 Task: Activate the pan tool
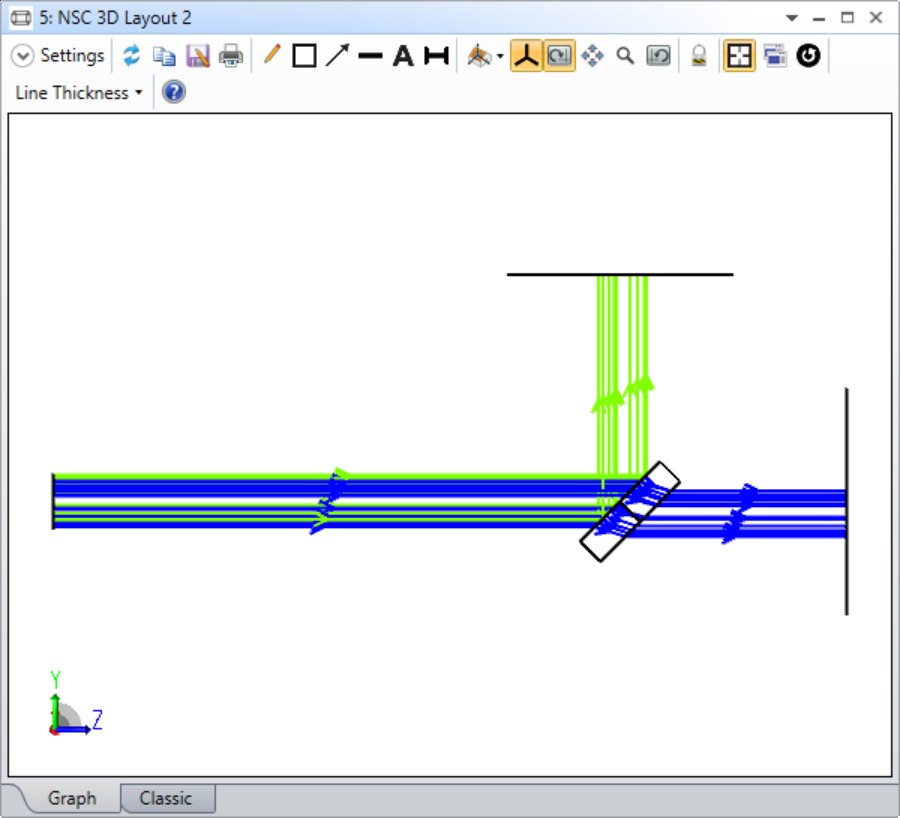[592, 56]
